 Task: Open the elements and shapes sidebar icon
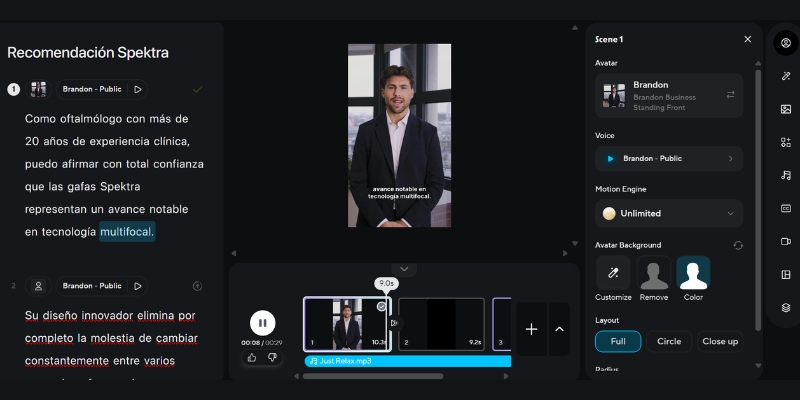point(786,142)
